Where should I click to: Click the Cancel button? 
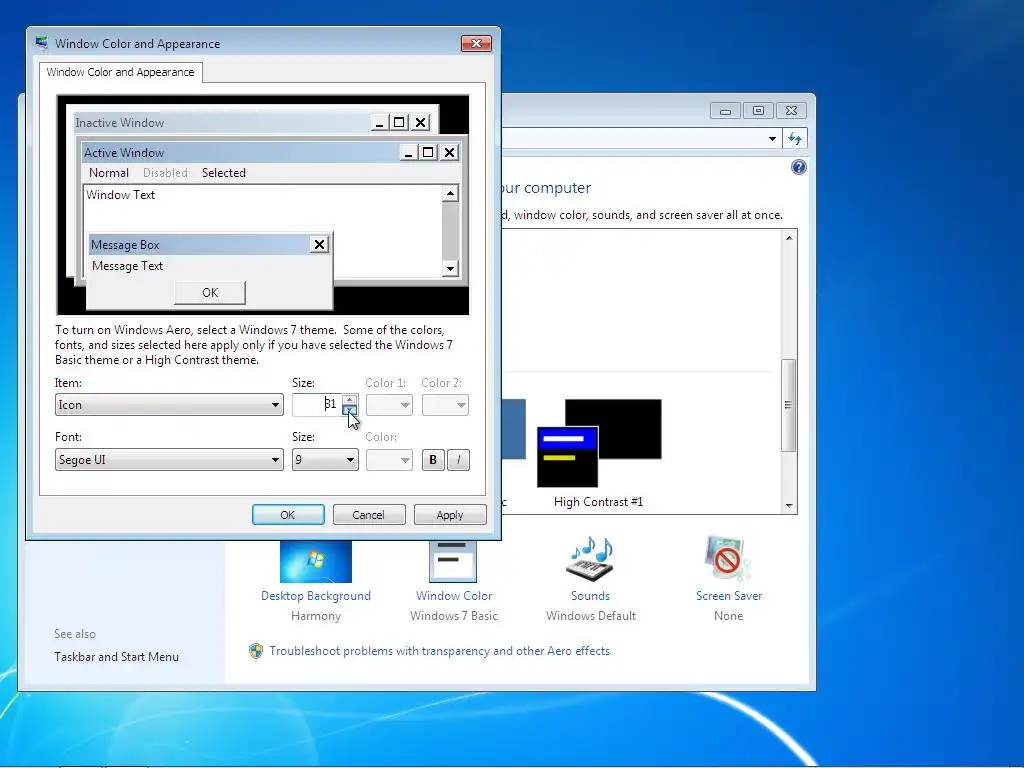click(369, 515)
